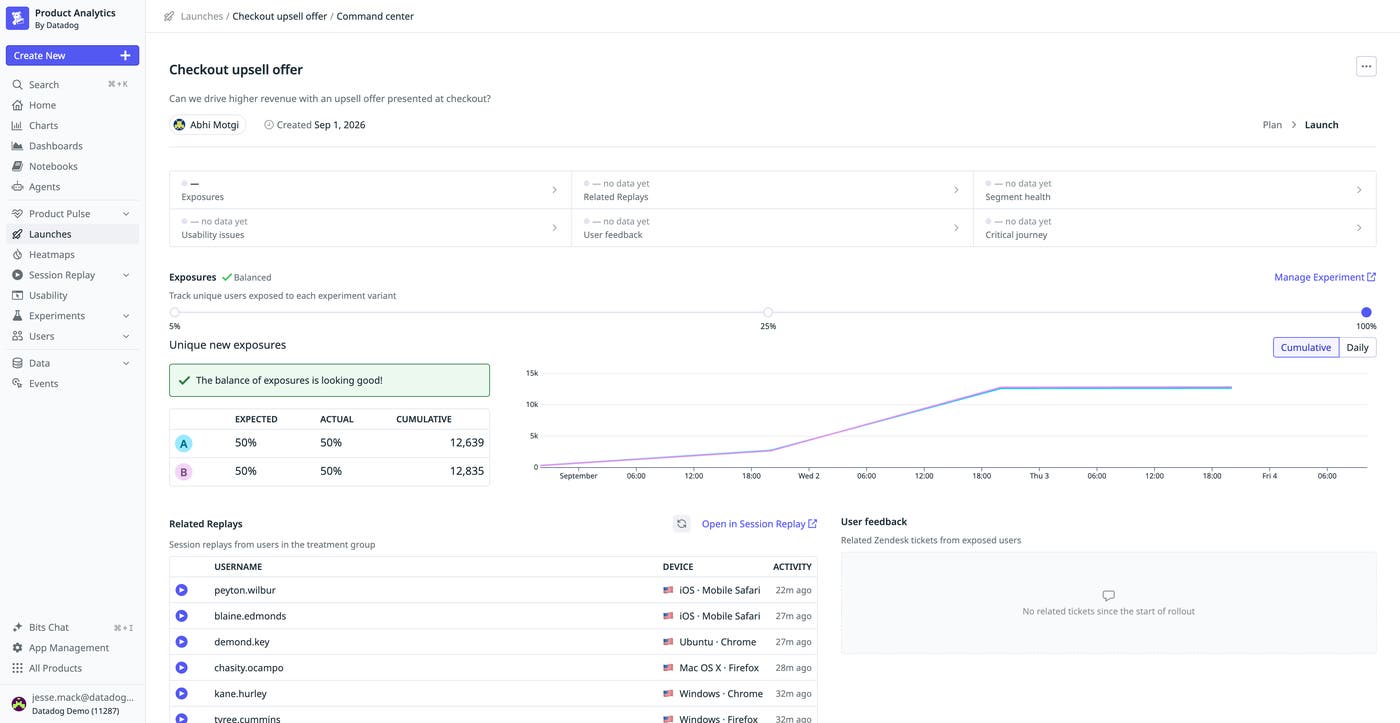
Task: Click the Bits Chat sparkle icon
Action: [17, 628]
